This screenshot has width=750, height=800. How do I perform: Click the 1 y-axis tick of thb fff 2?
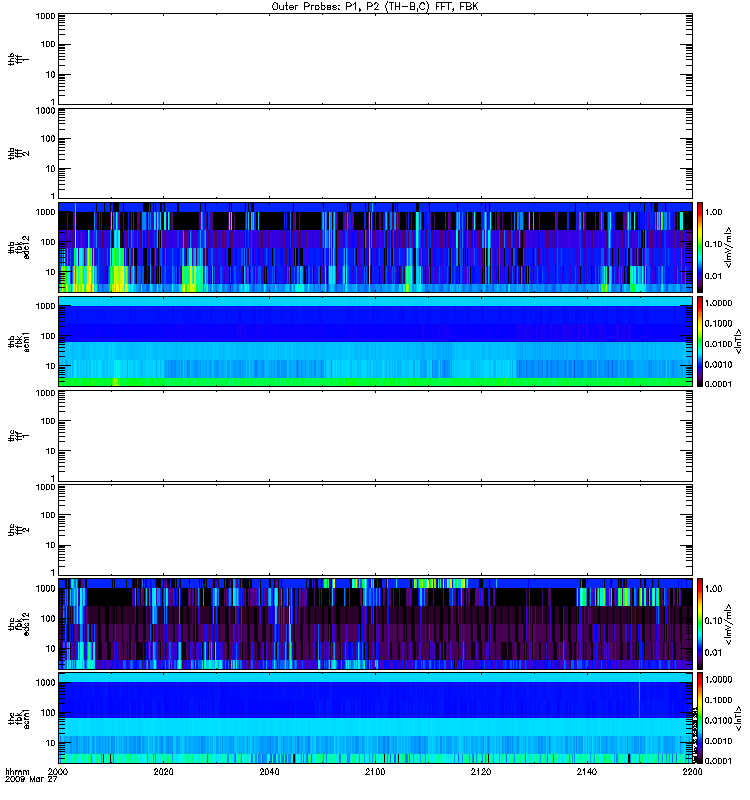[x=53, y=196]
